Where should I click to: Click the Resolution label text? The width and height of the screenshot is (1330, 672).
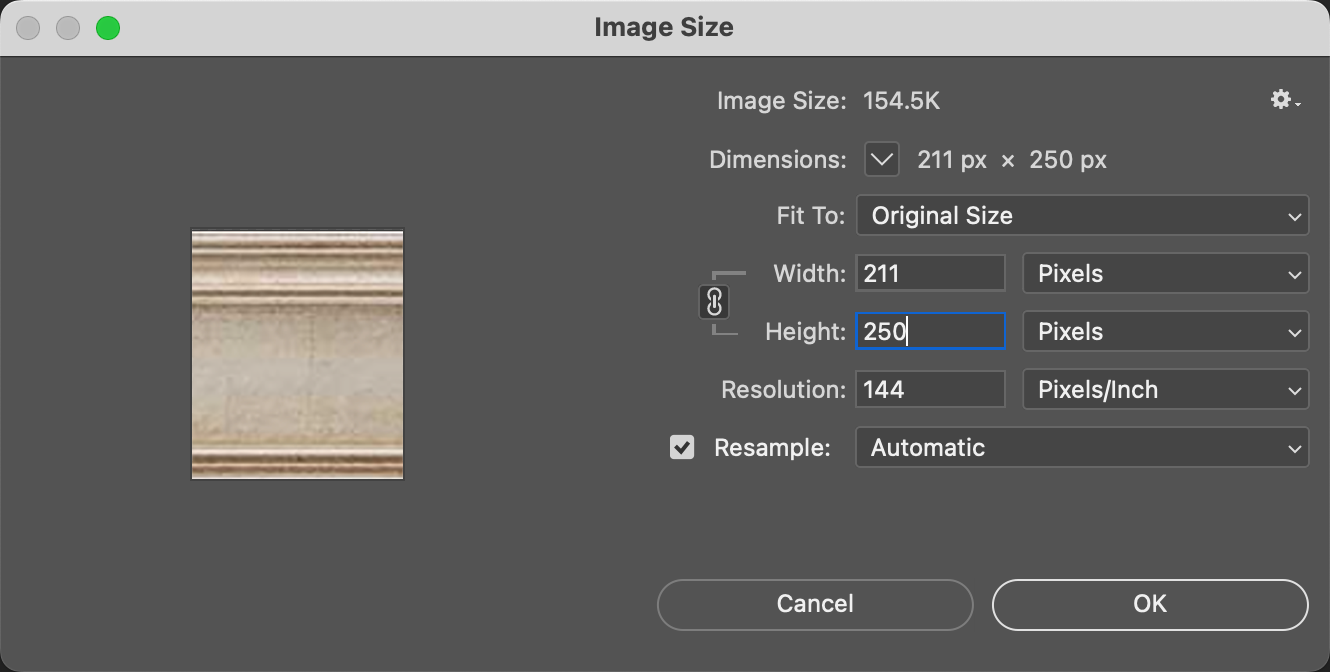pos(784,390)
